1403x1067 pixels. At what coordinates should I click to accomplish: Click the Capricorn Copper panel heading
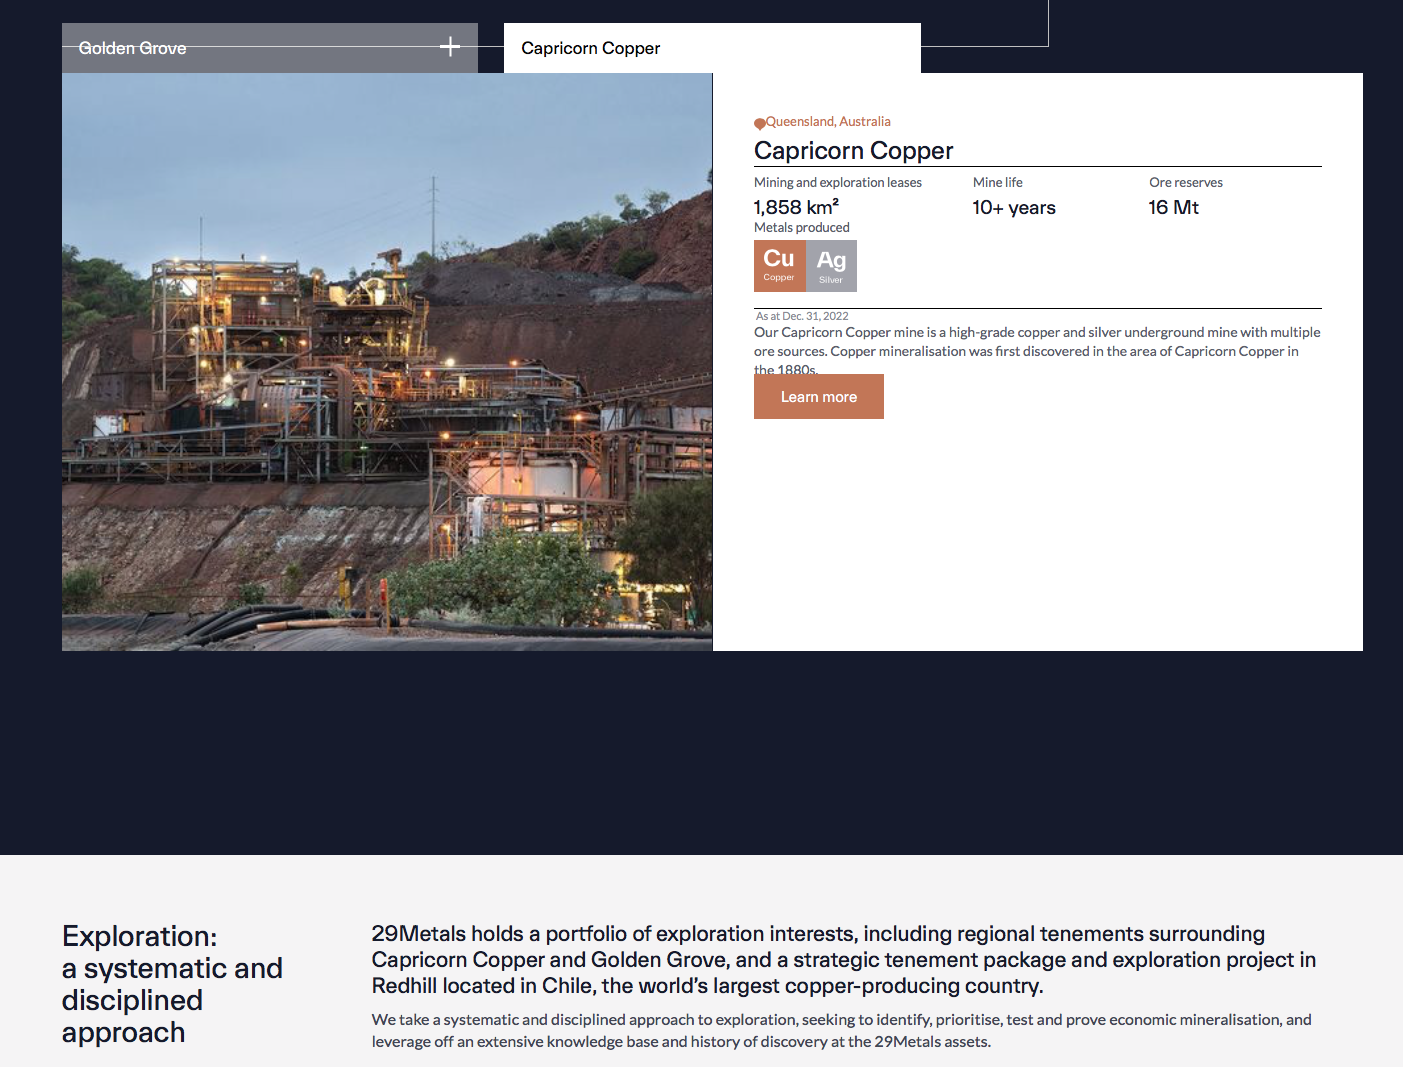(853, 151)
